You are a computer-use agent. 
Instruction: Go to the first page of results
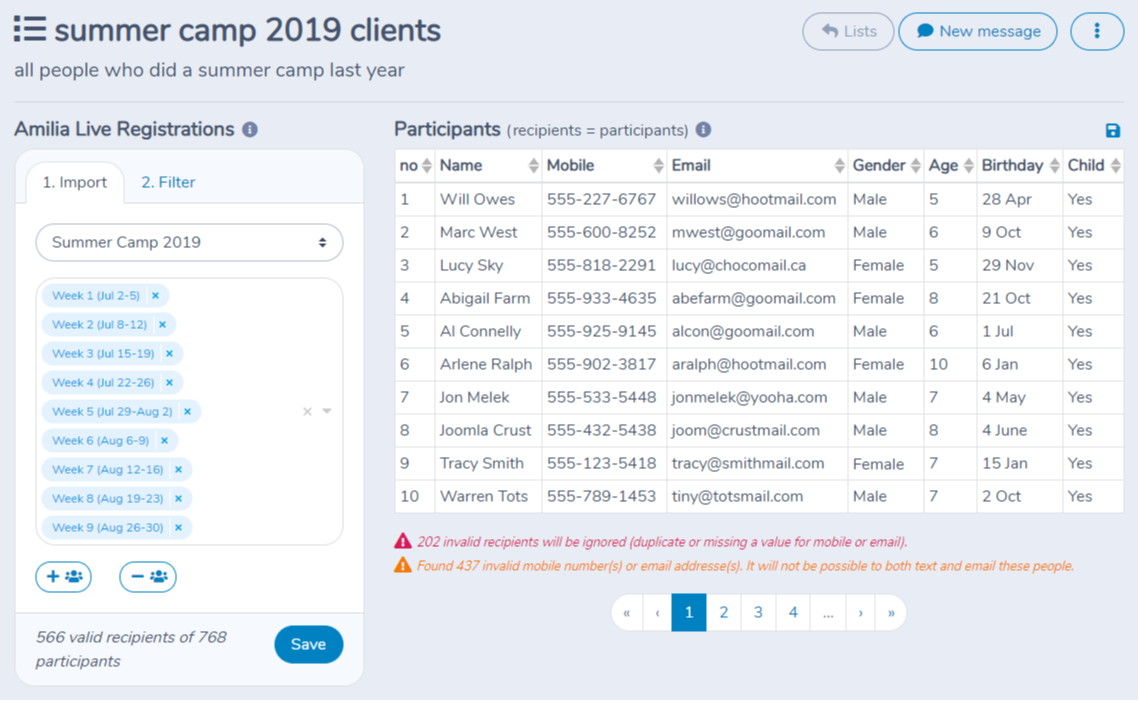627,613
